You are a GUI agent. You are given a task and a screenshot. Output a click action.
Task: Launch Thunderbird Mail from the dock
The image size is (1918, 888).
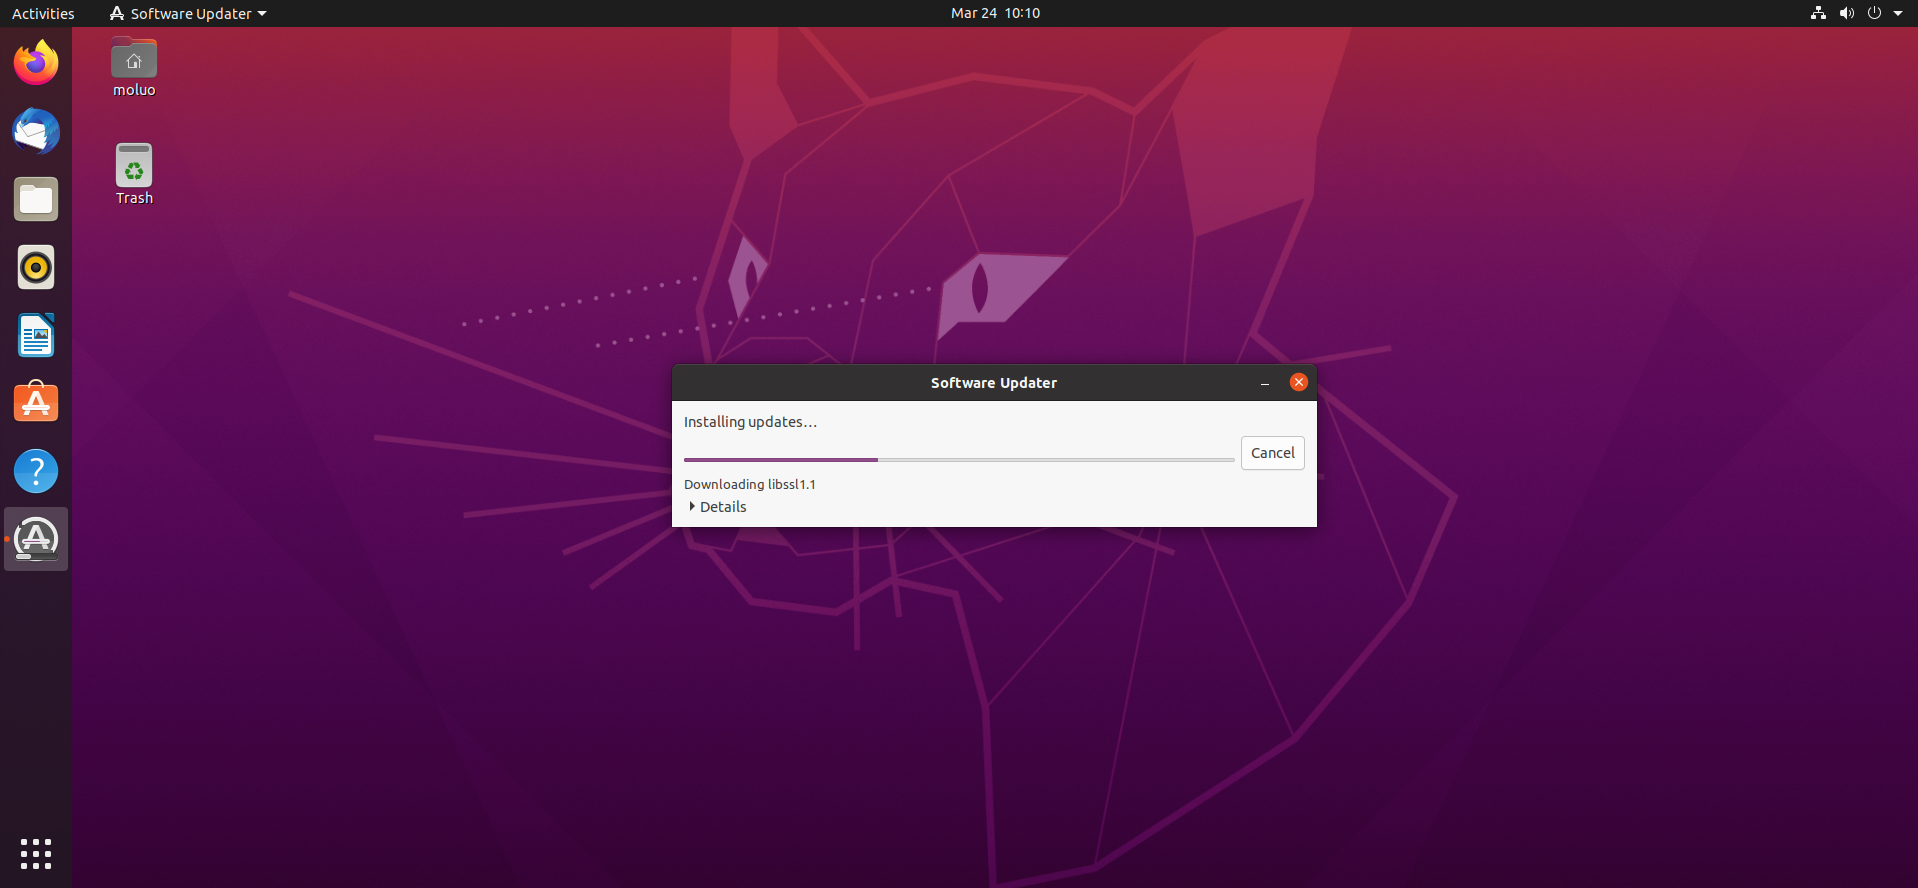36,131
